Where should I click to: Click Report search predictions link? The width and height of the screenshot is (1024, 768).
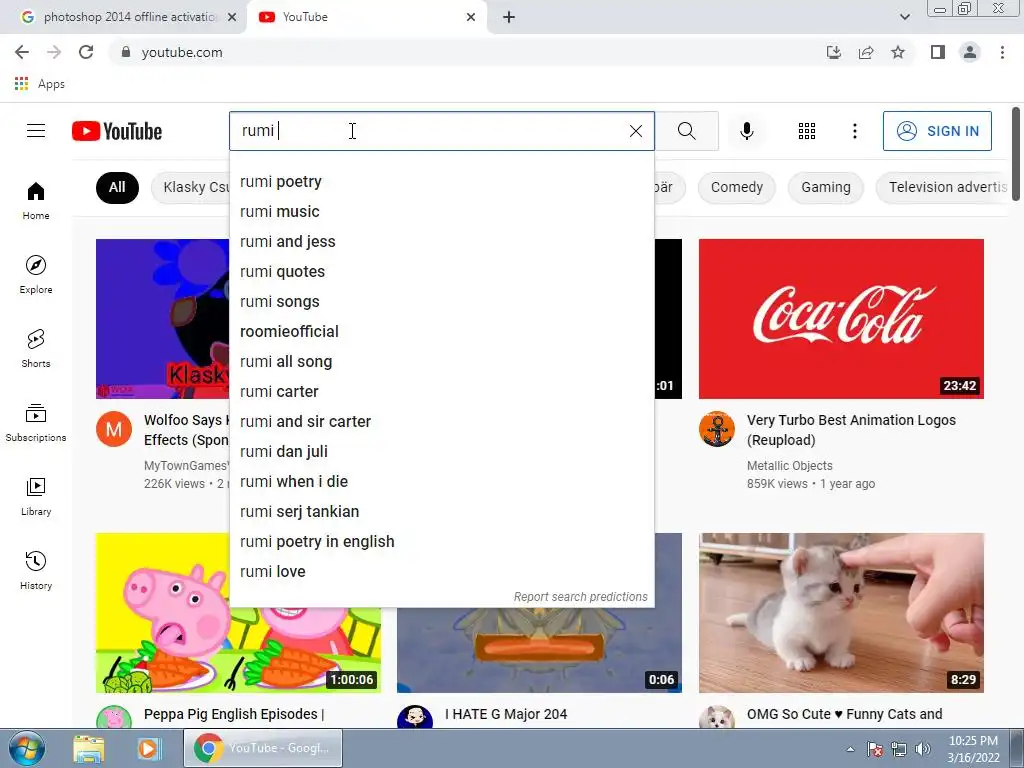(x=580, y=597)
